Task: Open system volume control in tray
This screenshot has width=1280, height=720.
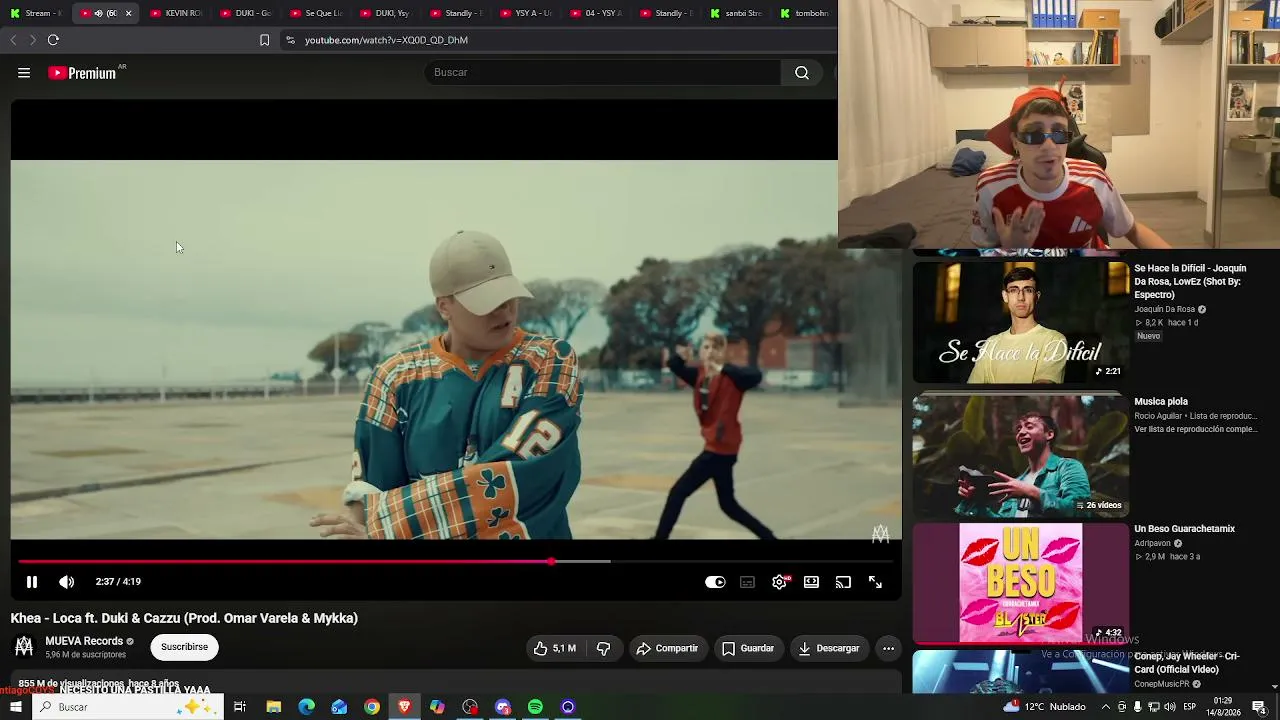Action: (1170, 707)
